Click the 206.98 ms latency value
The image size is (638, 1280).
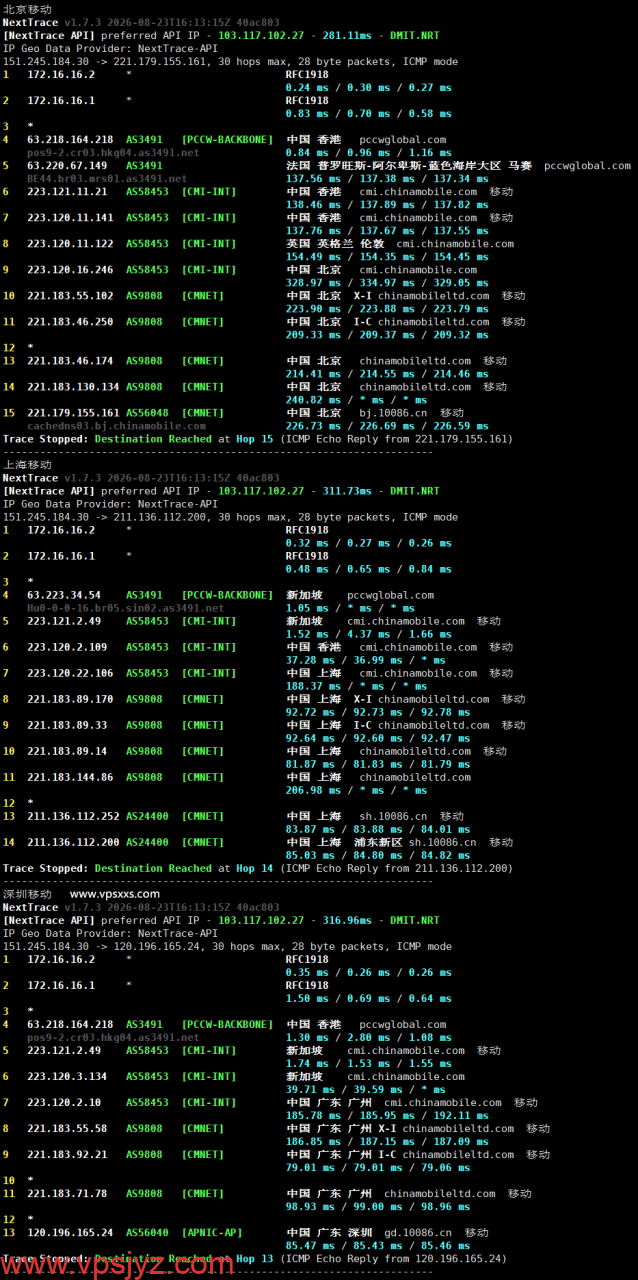coord(312,790)
